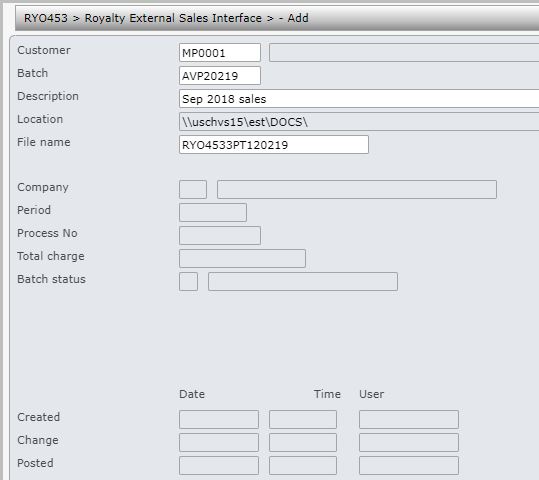Click the Created date field
The height and width of the screenshot is (480, 539).
coord(219,419)
